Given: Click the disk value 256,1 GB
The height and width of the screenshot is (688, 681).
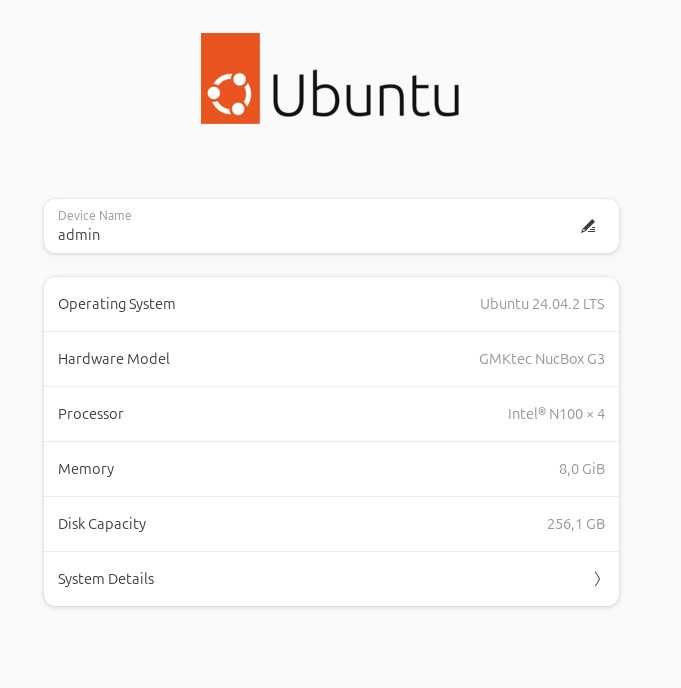Looking at the screenshot, I should pos(576,524).
